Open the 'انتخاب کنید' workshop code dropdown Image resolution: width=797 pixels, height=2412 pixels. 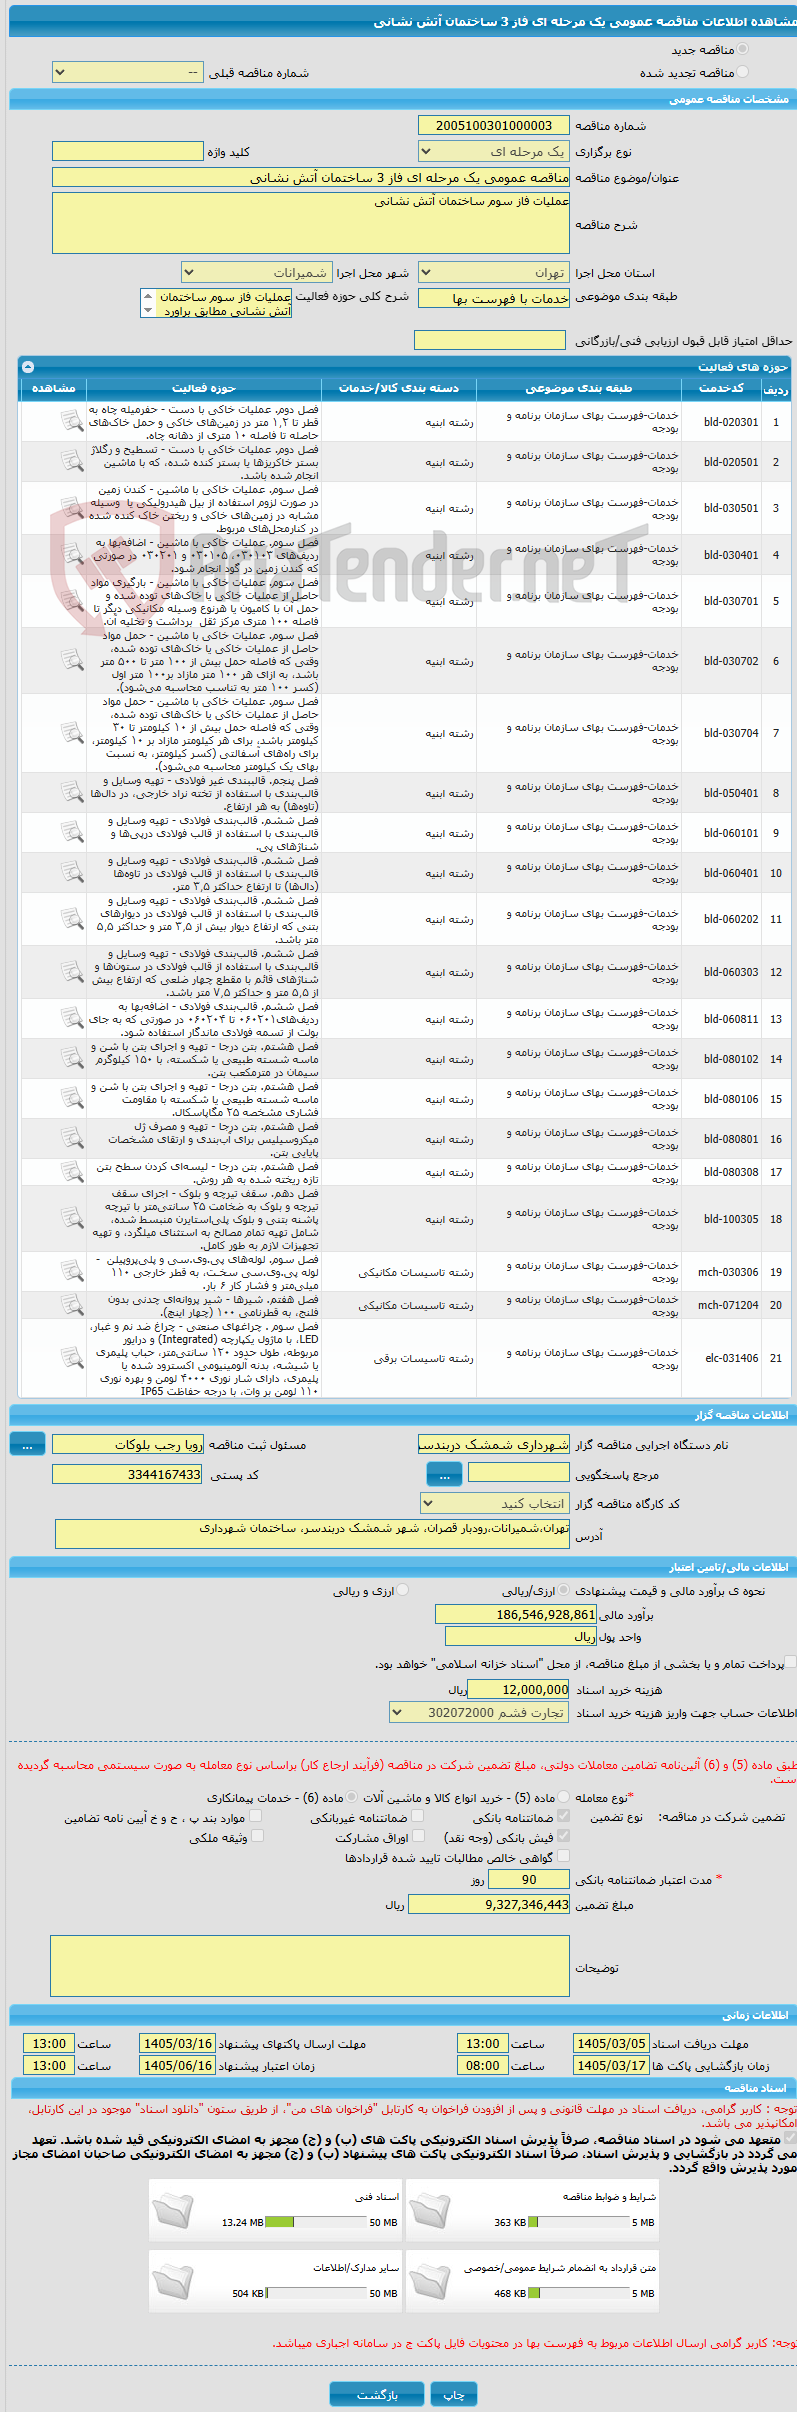click(x=495, y=1503)
